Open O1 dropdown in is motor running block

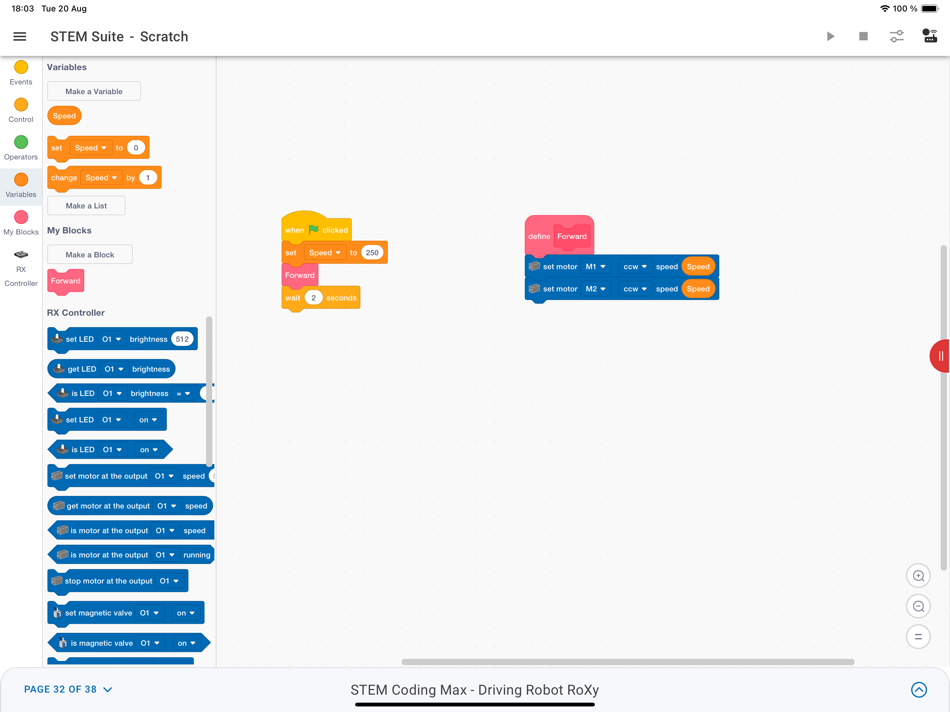click(164, 555)
